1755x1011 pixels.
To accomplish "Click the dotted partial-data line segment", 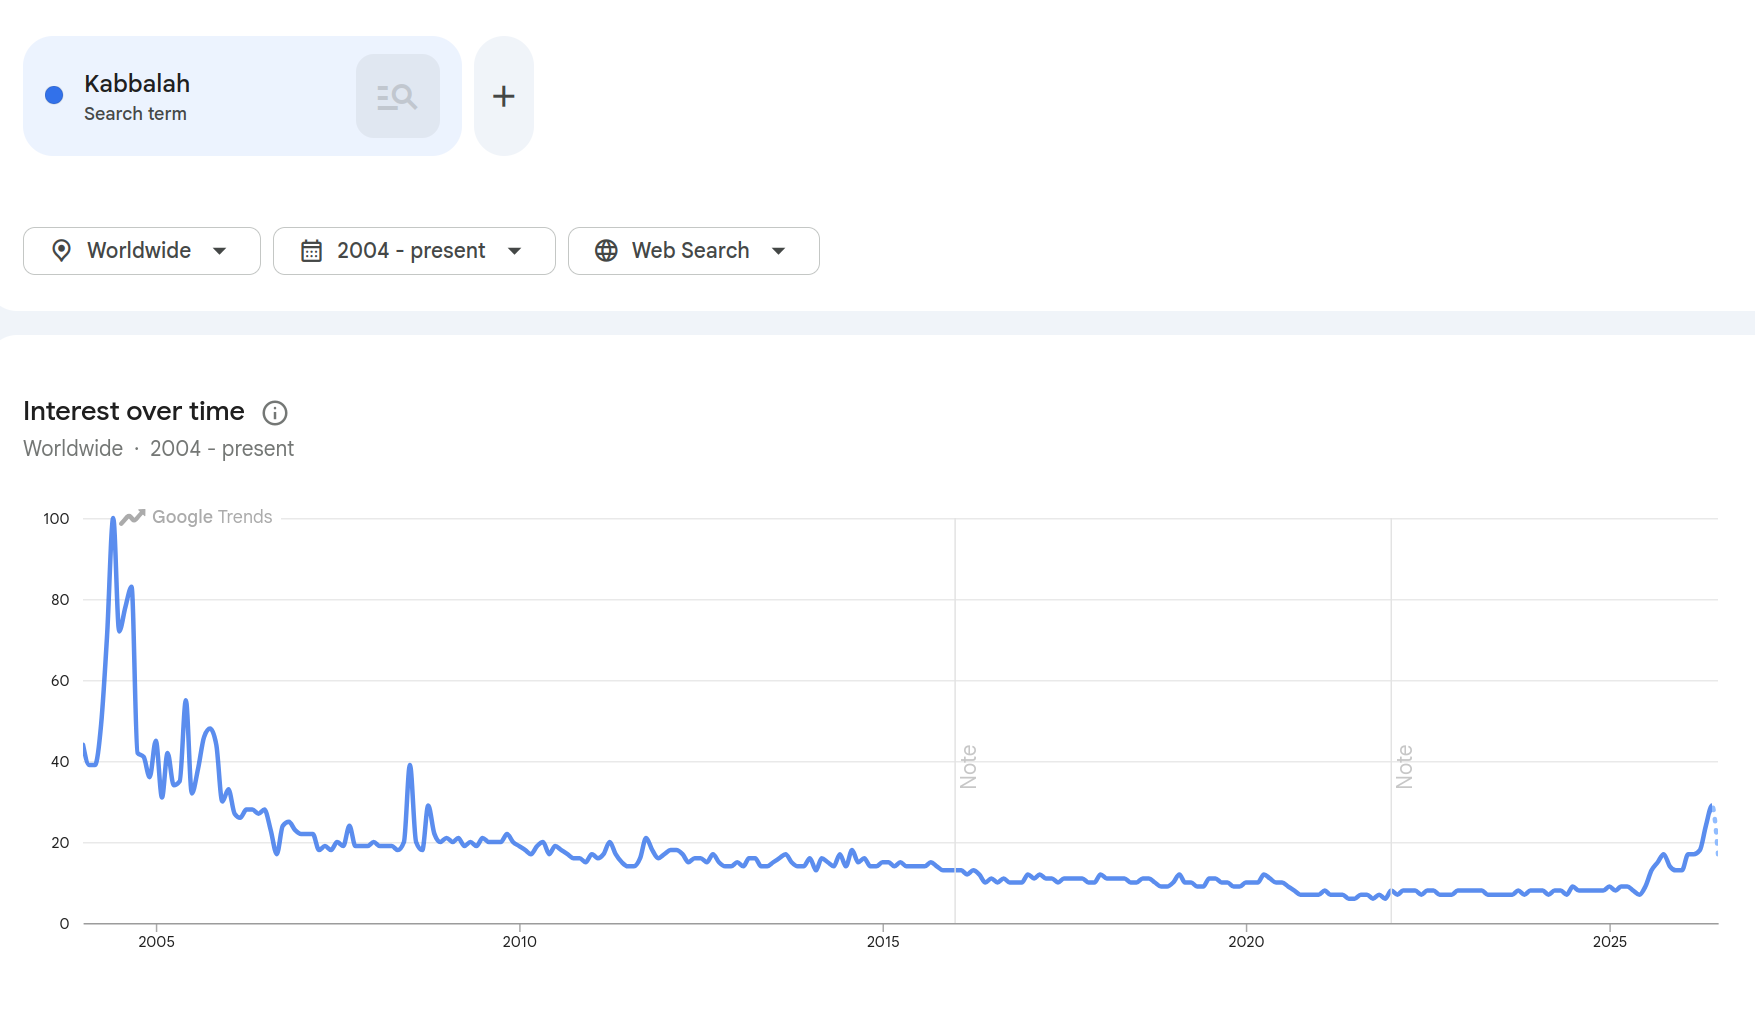I will click(x=1716, y=832).
